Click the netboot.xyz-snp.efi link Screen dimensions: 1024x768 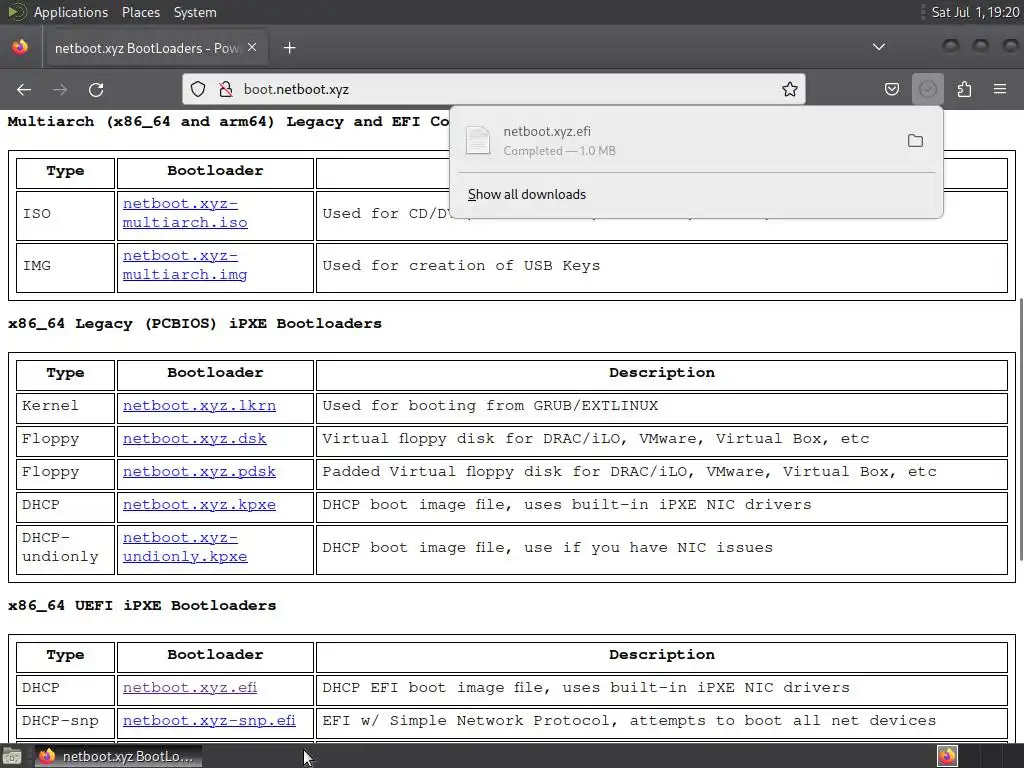tap(209, 720)
